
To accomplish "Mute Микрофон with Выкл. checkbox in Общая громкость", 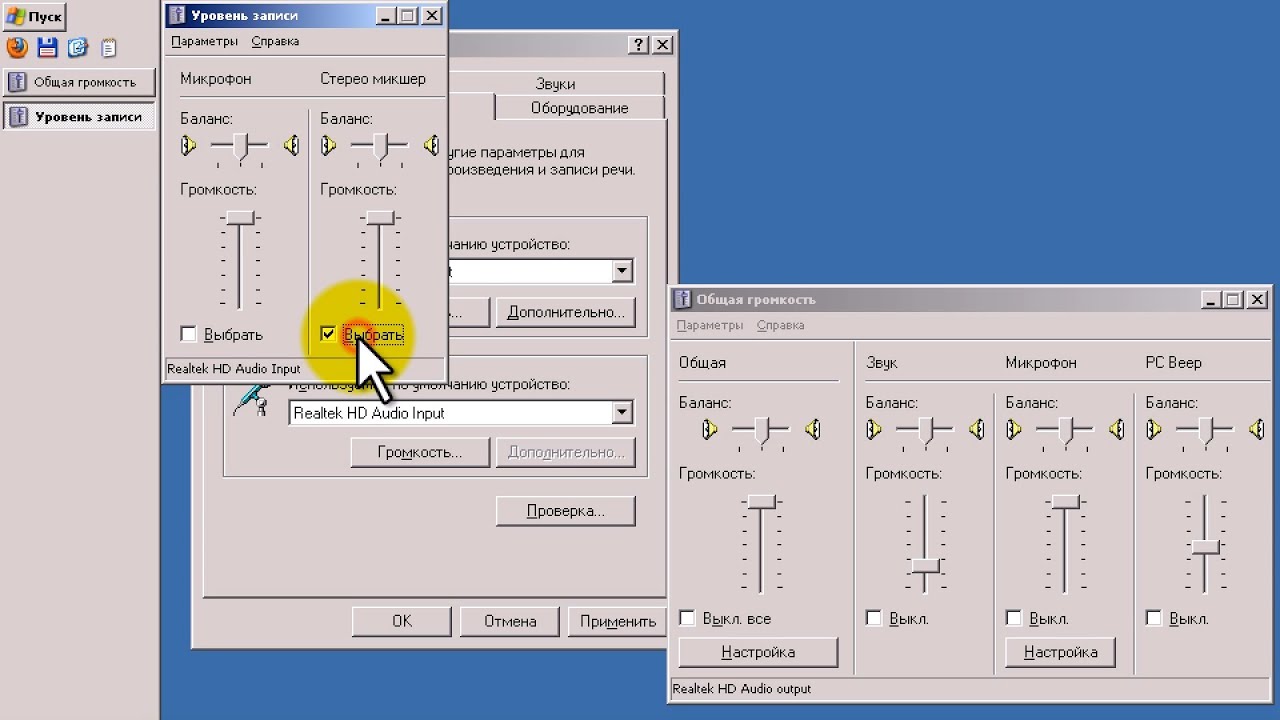I will point(1014,618).
